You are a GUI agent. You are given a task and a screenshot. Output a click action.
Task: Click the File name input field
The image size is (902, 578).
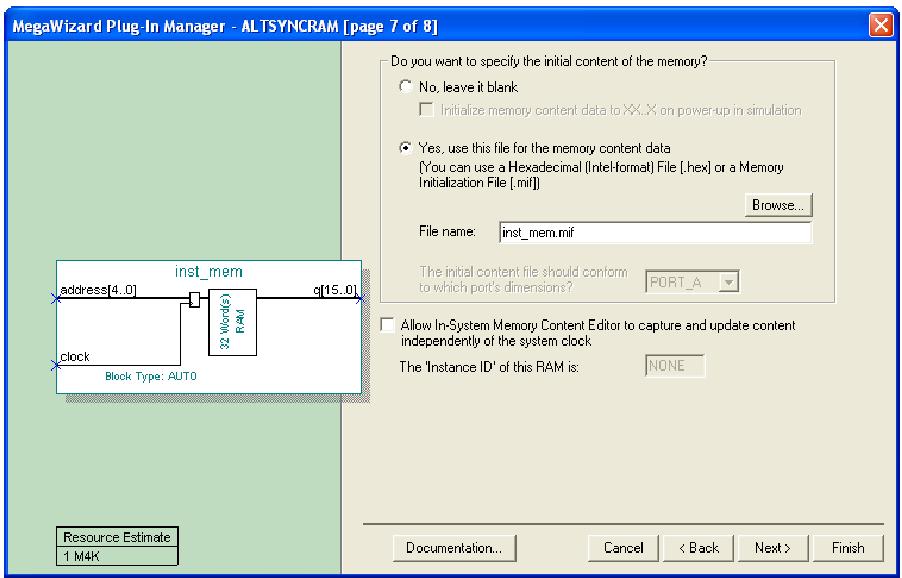click(655, 232)
